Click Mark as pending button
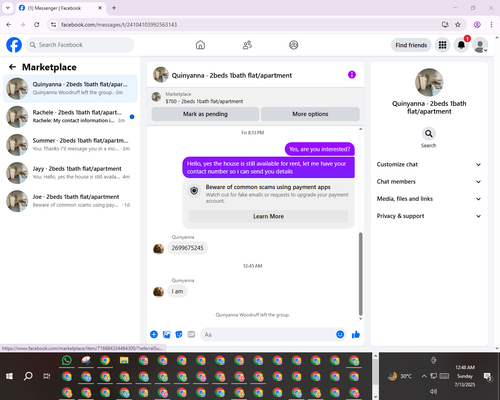This screenshot has height=400, width=500. [205, 114]
